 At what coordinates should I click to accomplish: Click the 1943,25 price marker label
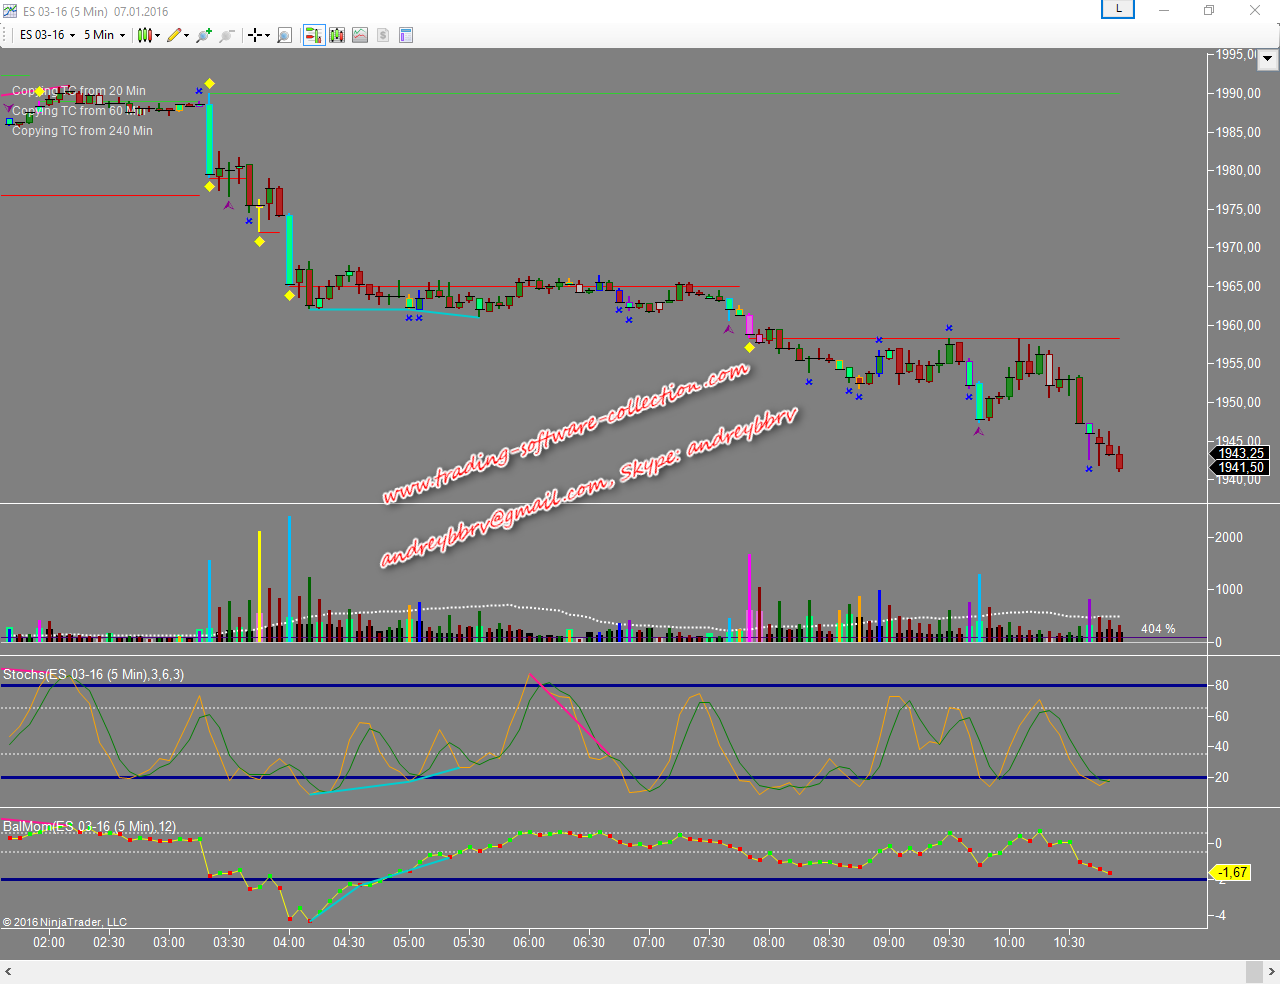click(x=1240, y=453)
